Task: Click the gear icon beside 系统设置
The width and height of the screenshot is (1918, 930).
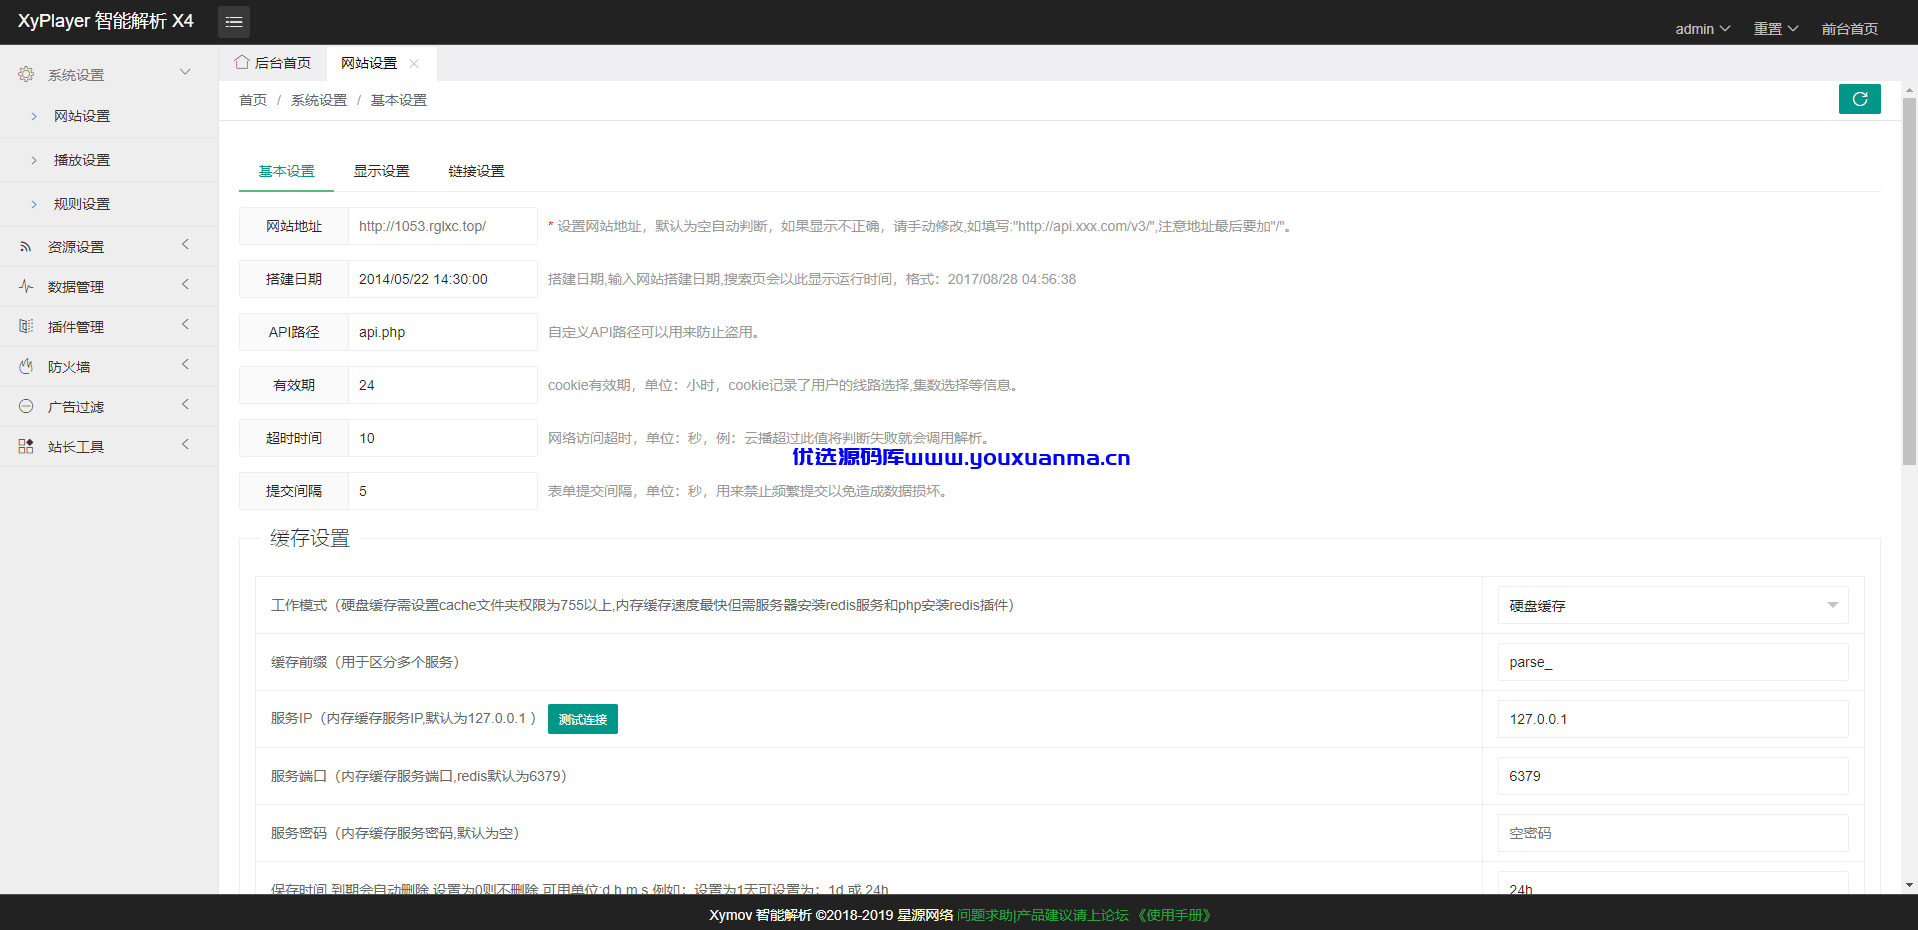Action: [x=26, y=74]
